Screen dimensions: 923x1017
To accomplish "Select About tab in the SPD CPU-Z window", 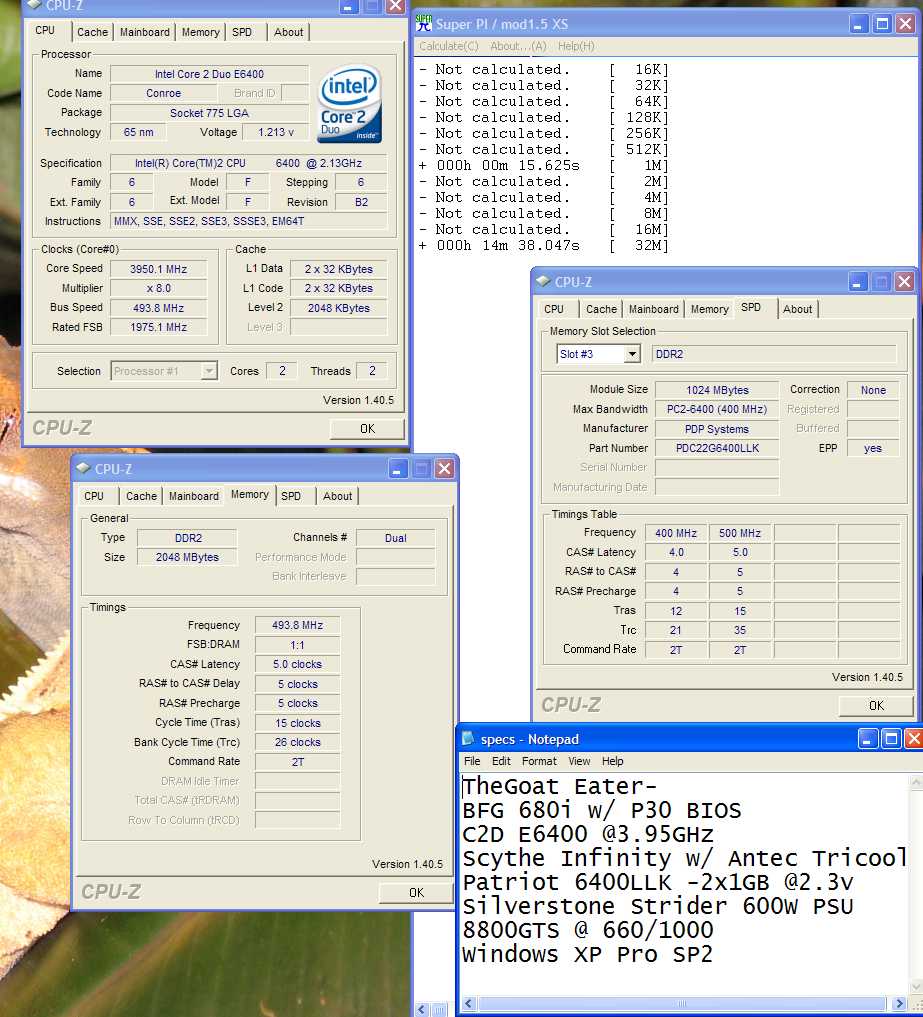I will (797, 309).
